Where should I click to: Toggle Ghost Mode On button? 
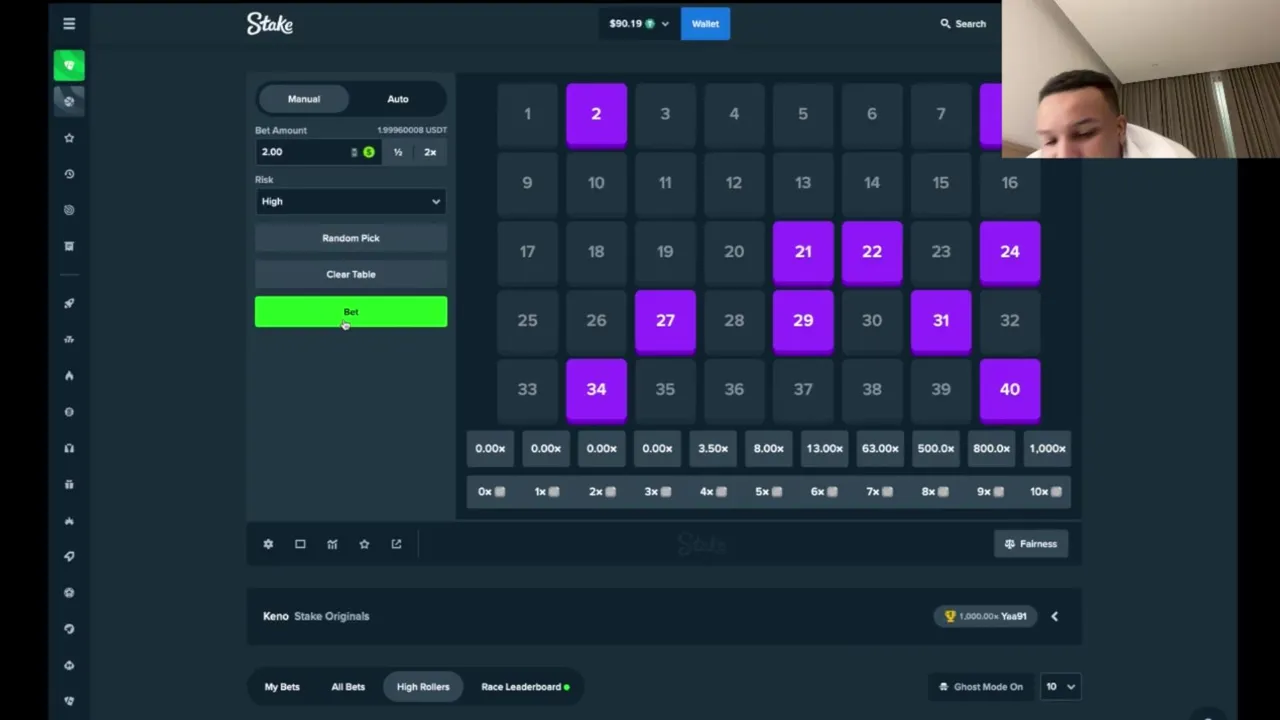981,687
